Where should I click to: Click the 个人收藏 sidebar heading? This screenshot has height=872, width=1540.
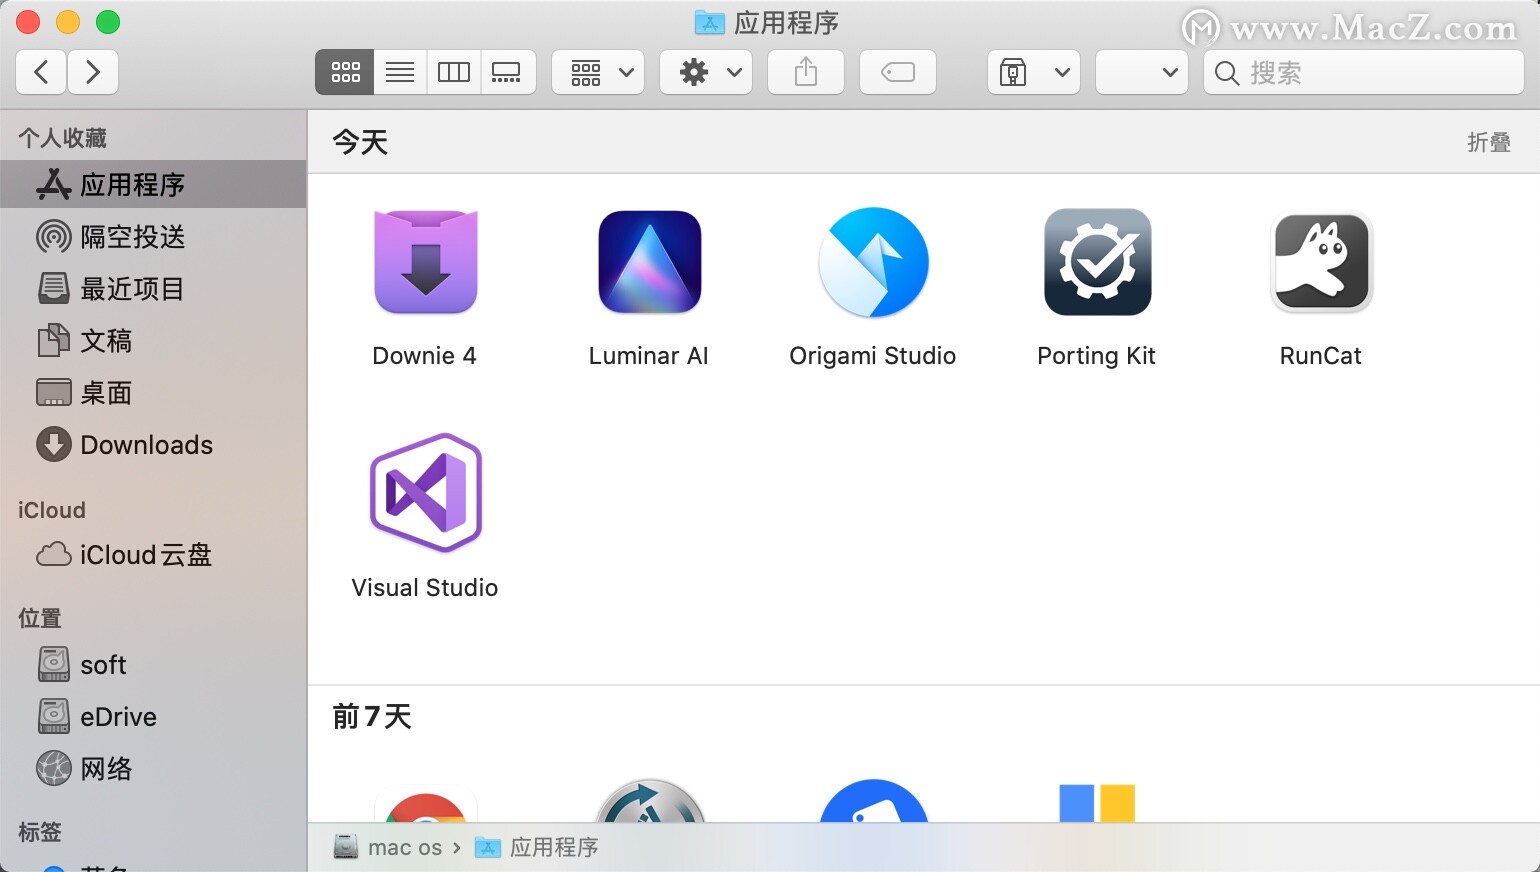62,138
